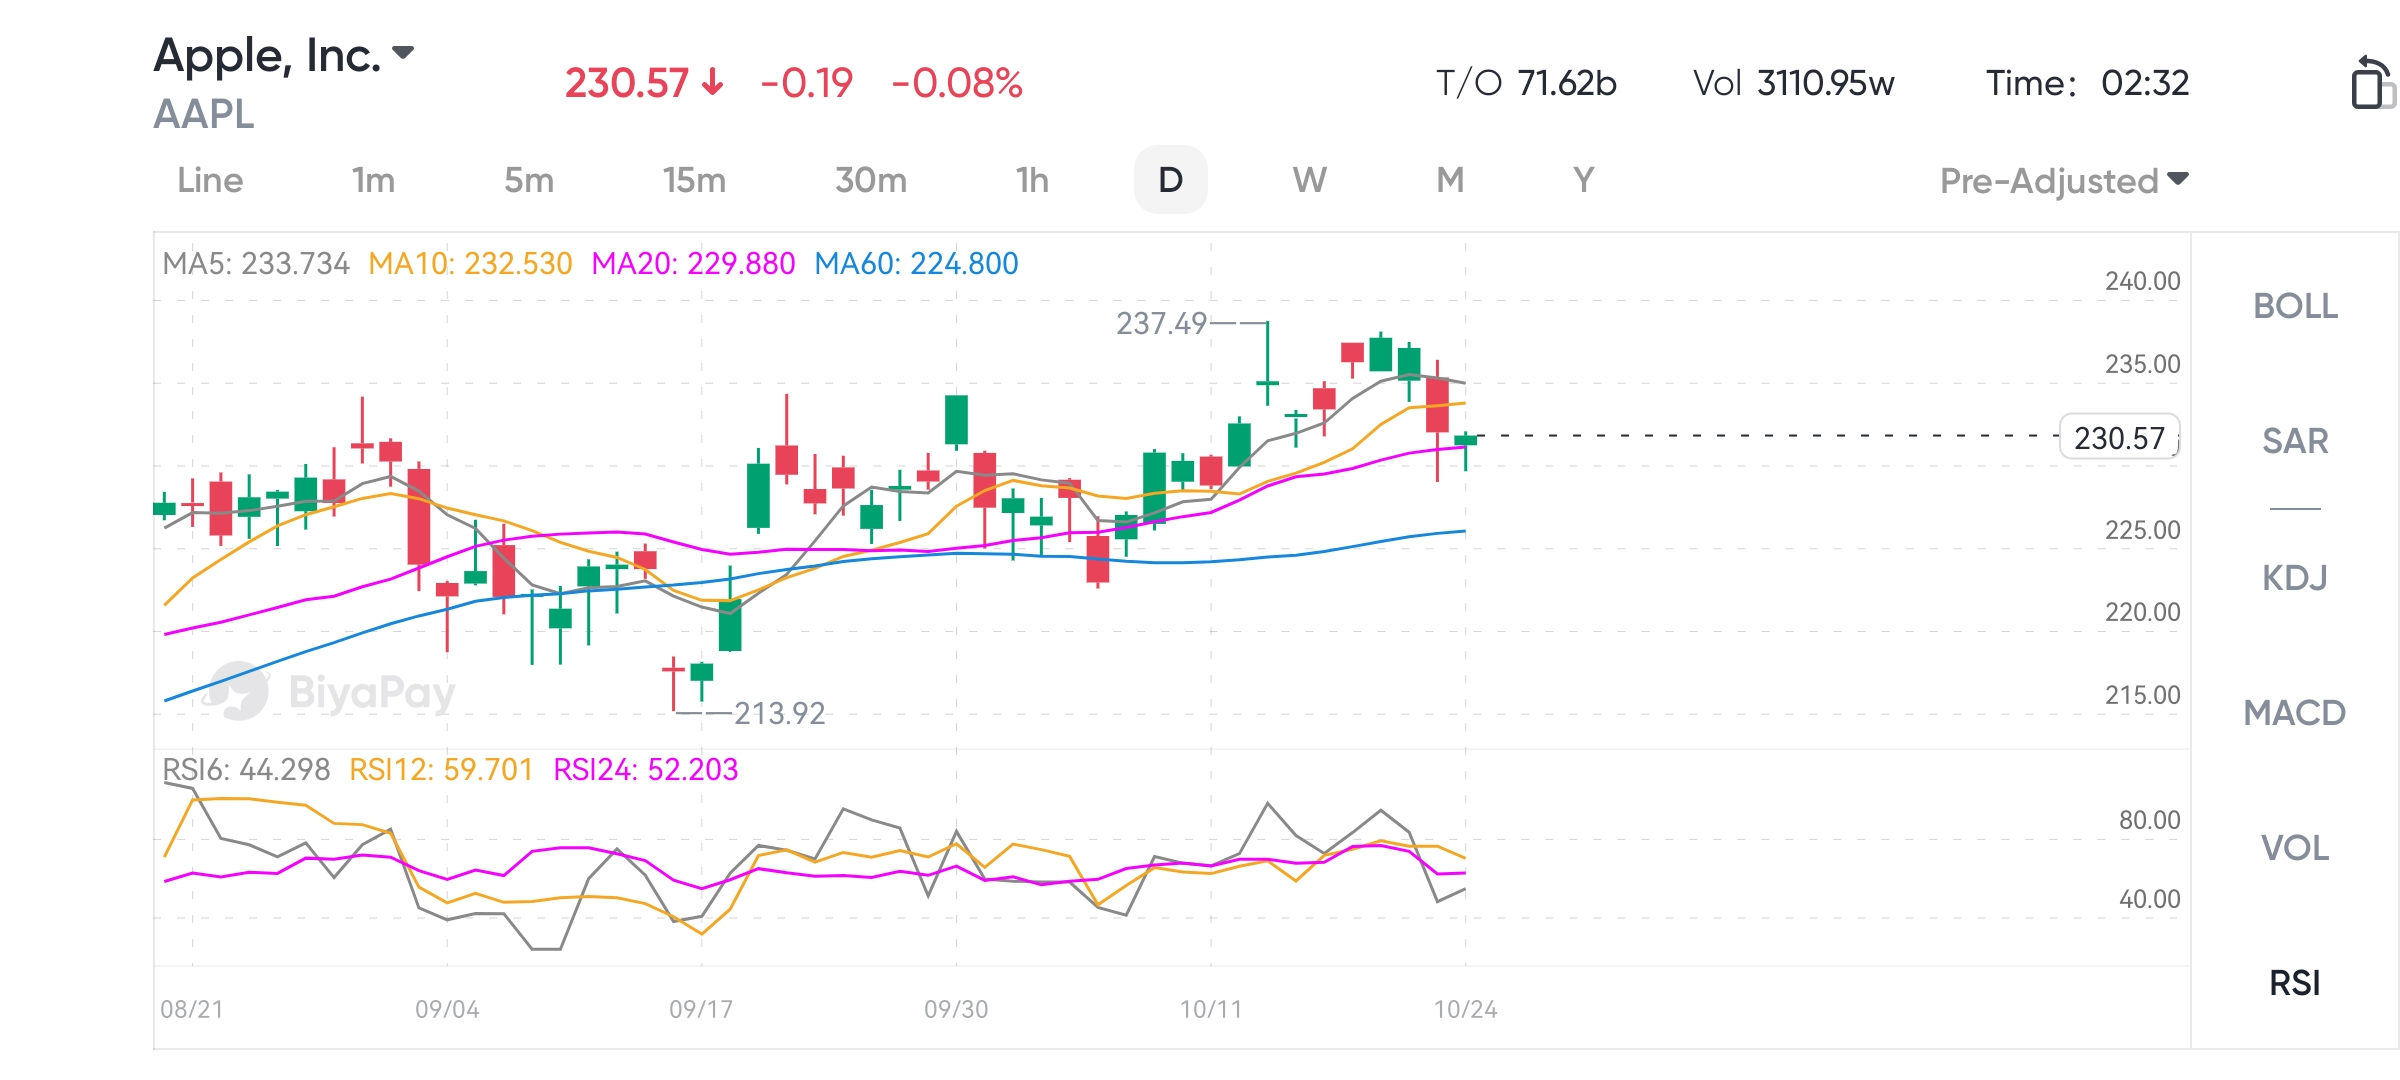Show the MACD indicator
The image size is (2400, 1080).
(x=2295, y=713)
